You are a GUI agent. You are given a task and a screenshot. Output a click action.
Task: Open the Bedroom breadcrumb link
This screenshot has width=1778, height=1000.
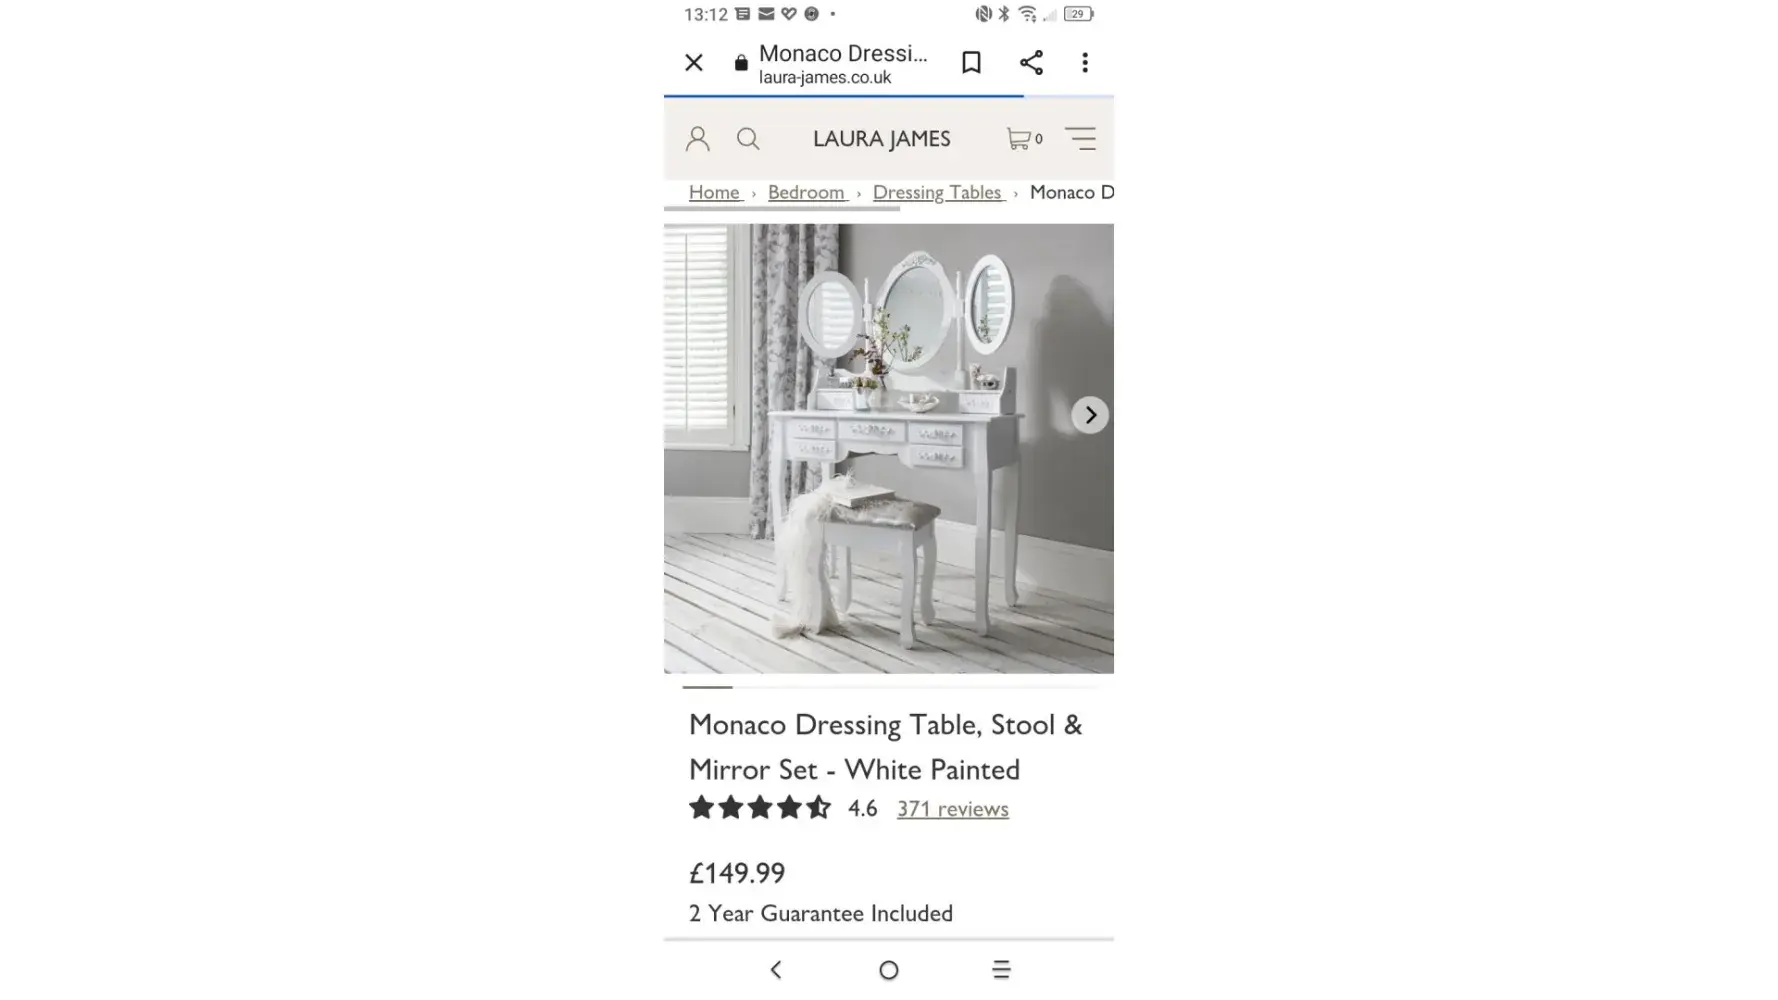806,192
